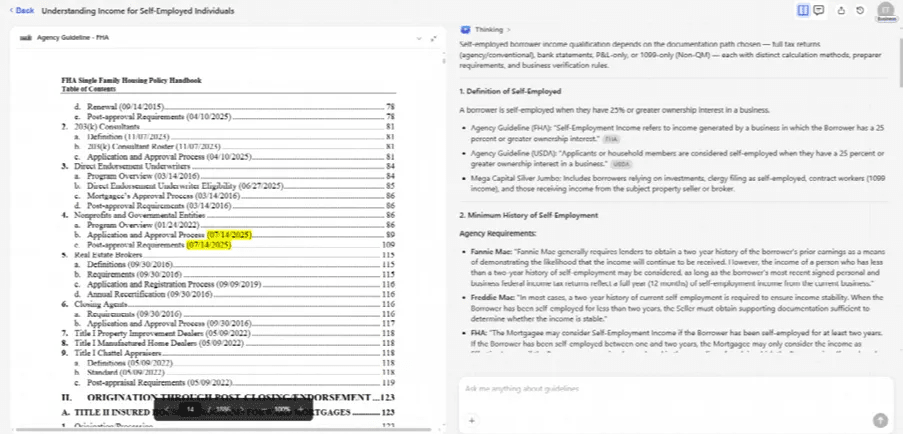This screenshot has height=434, width=903.
Task: Click highlighted date on Post-approval Requirements page 109
Action: coord(208,245)
